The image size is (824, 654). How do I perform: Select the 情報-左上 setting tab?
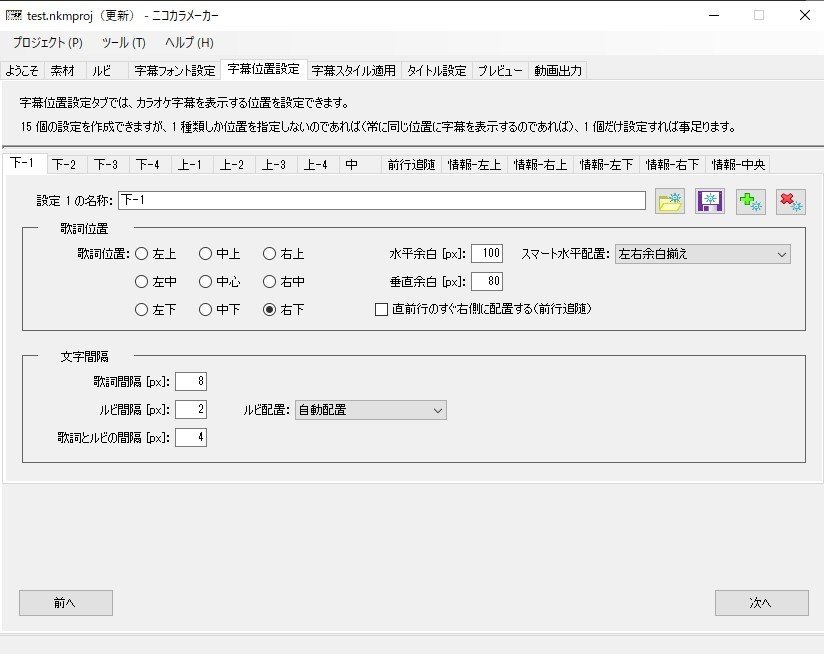click(x=475, y=165)
